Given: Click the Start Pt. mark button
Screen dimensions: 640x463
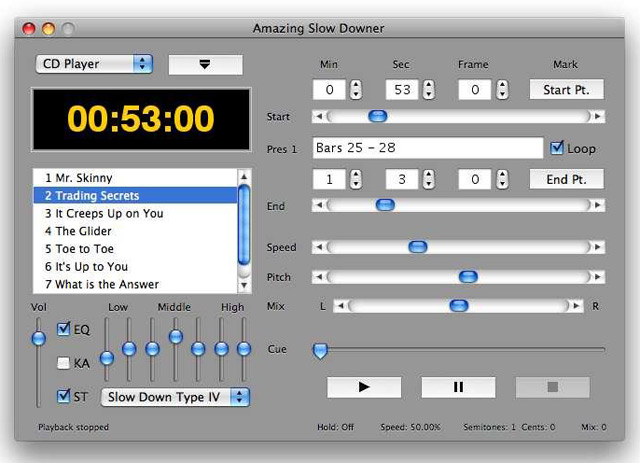Looking at the screenshot, I should (566, 89).
